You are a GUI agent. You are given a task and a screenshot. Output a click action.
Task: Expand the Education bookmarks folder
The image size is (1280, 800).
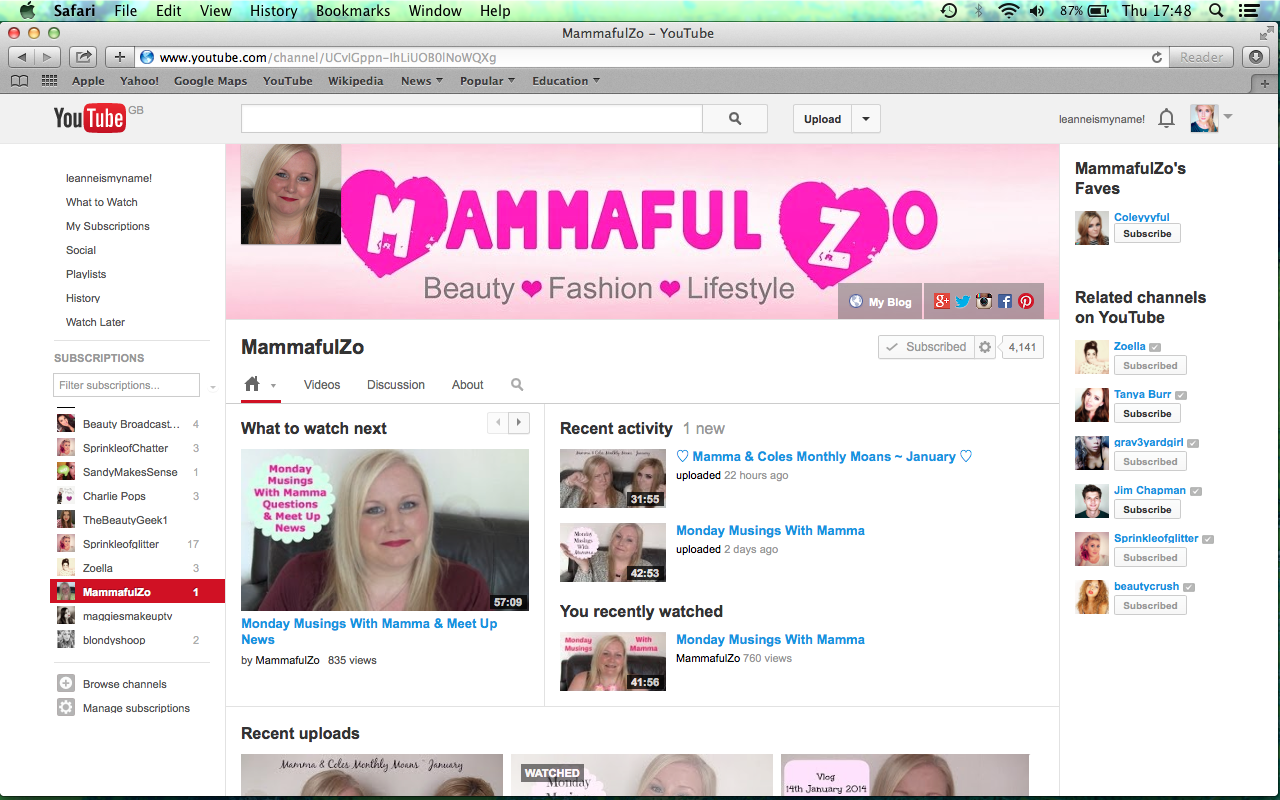tap(566, 81)
